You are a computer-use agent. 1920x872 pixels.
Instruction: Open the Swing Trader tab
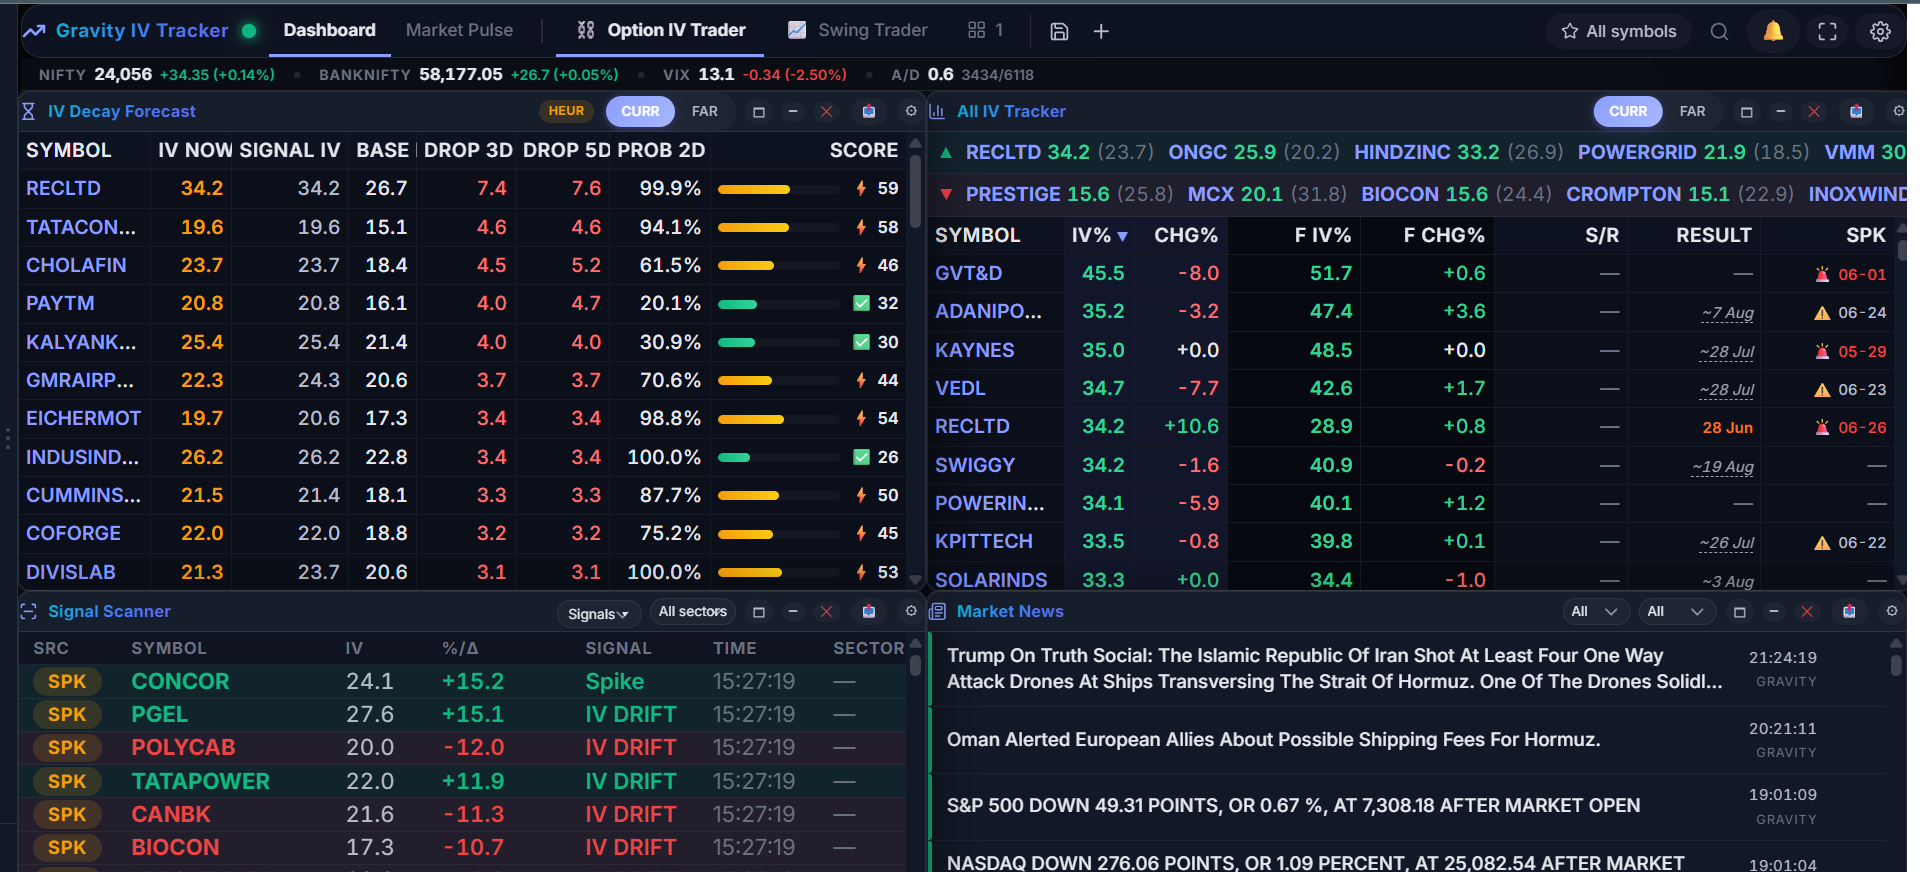[x=857, y=30]
